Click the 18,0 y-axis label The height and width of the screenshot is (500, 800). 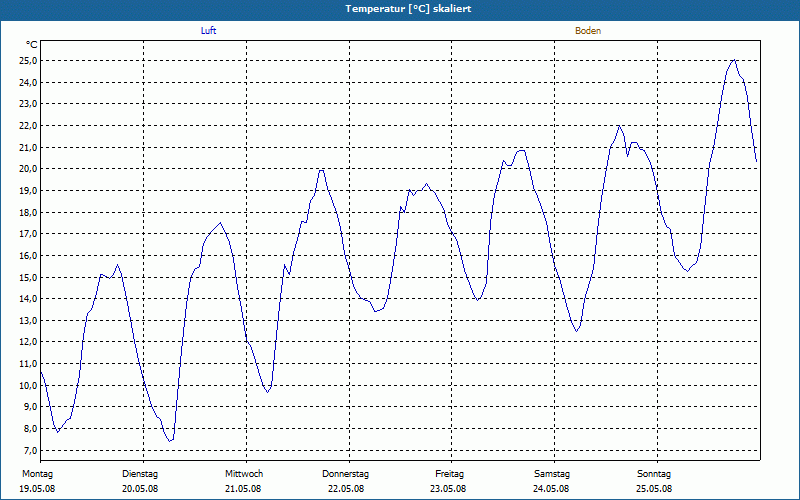pyautogui.click(x=28, y=212)
